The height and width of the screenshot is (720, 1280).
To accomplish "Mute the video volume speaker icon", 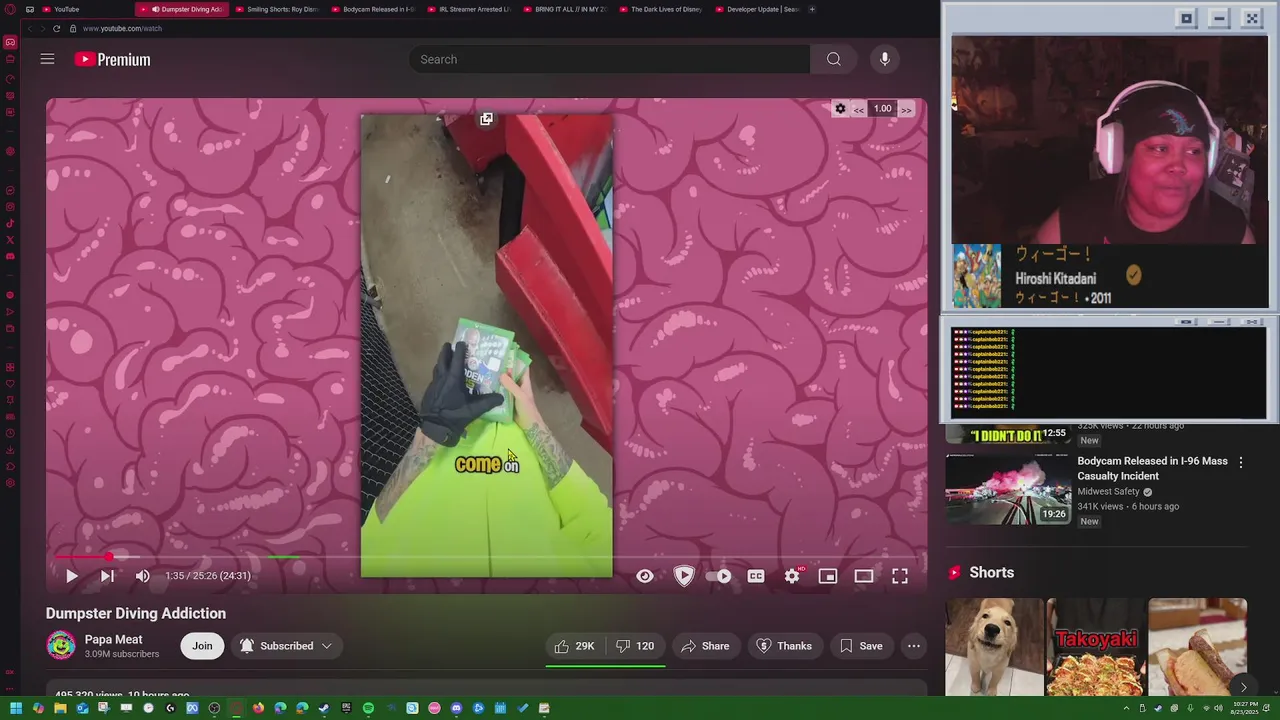I will 142,576.
